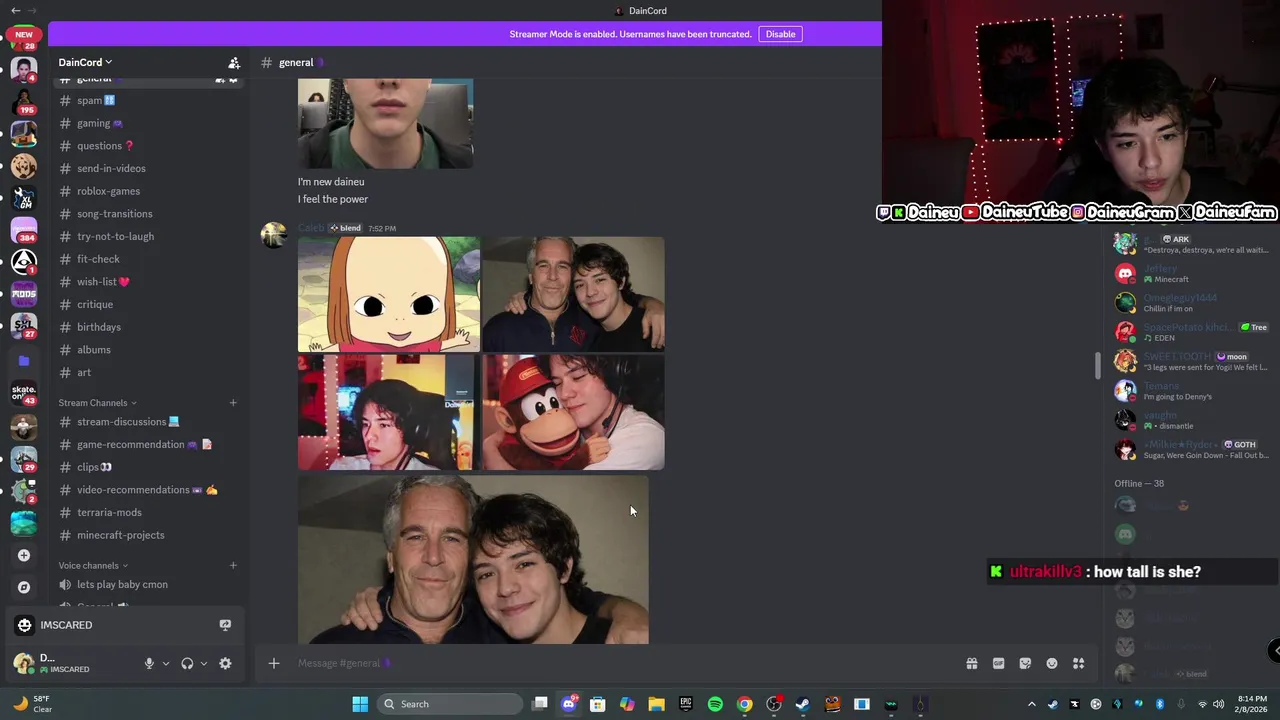The width and height of the screenshot is (1280, 720).
Task: Open the apps launcher icon in message bar
Action: pyautogui.click(x=1079, y=663)
